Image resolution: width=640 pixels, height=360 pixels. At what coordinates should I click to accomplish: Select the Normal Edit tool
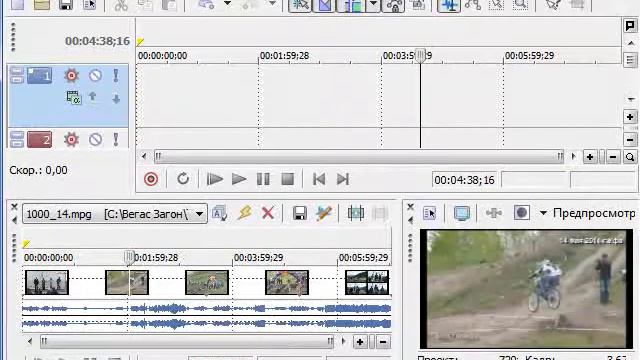pyautogui.click(x=449, y=6)
